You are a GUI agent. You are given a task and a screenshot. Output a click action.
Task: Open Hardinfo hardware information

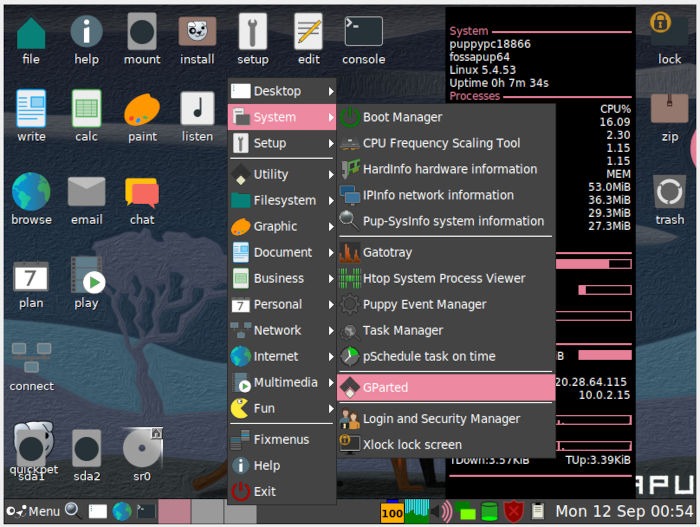(446, 169)
